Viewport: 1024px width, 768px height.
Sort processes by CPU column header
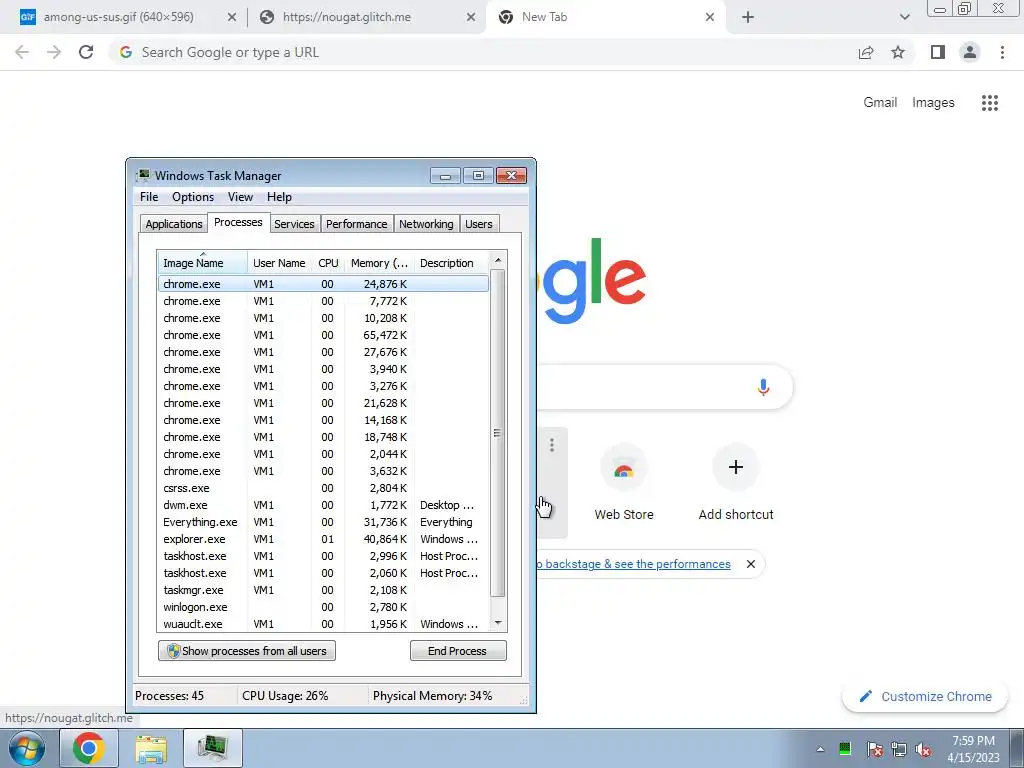tap(328, 263)
